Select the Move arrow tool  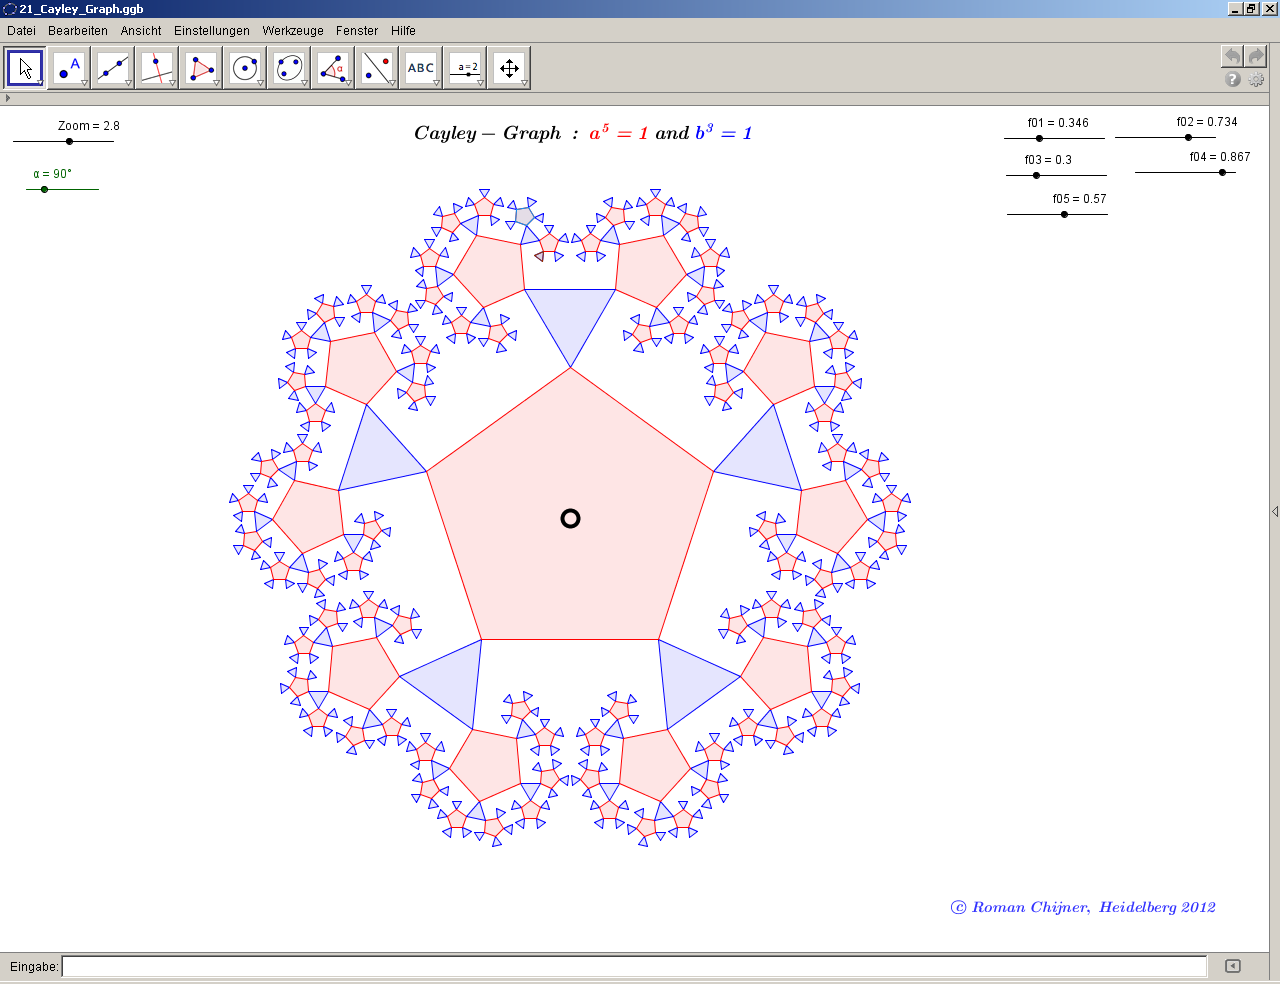click(25, 68)
